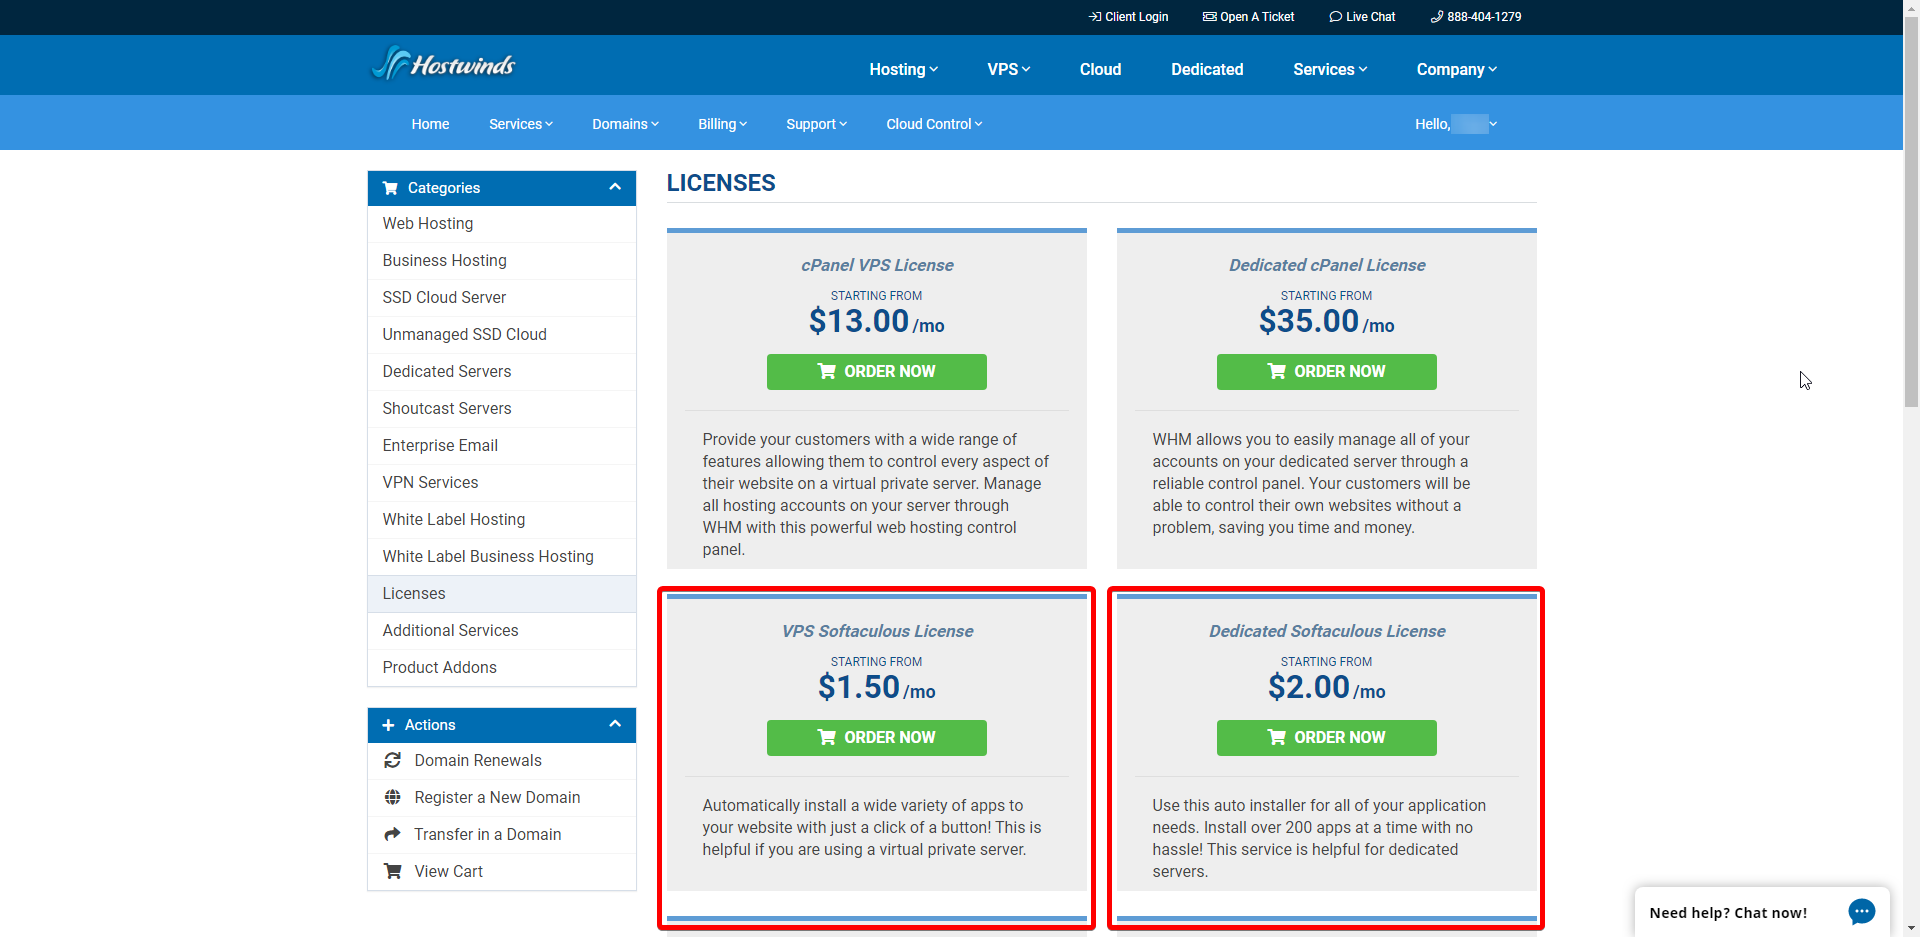Order the Dedicated Softaculous License
This screenshot has height=937, width=1920.
(x=1327, y=738)
